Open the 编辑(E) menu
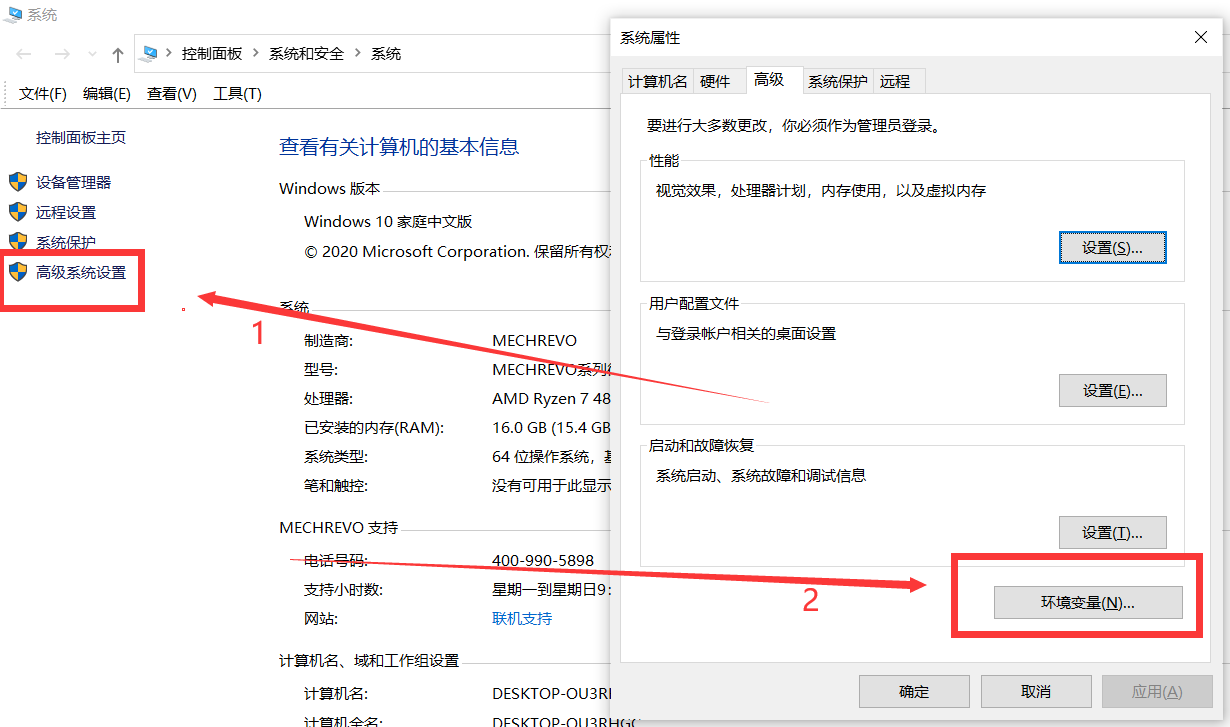This screenshot has width=1230, height=727. pos(107,93)
